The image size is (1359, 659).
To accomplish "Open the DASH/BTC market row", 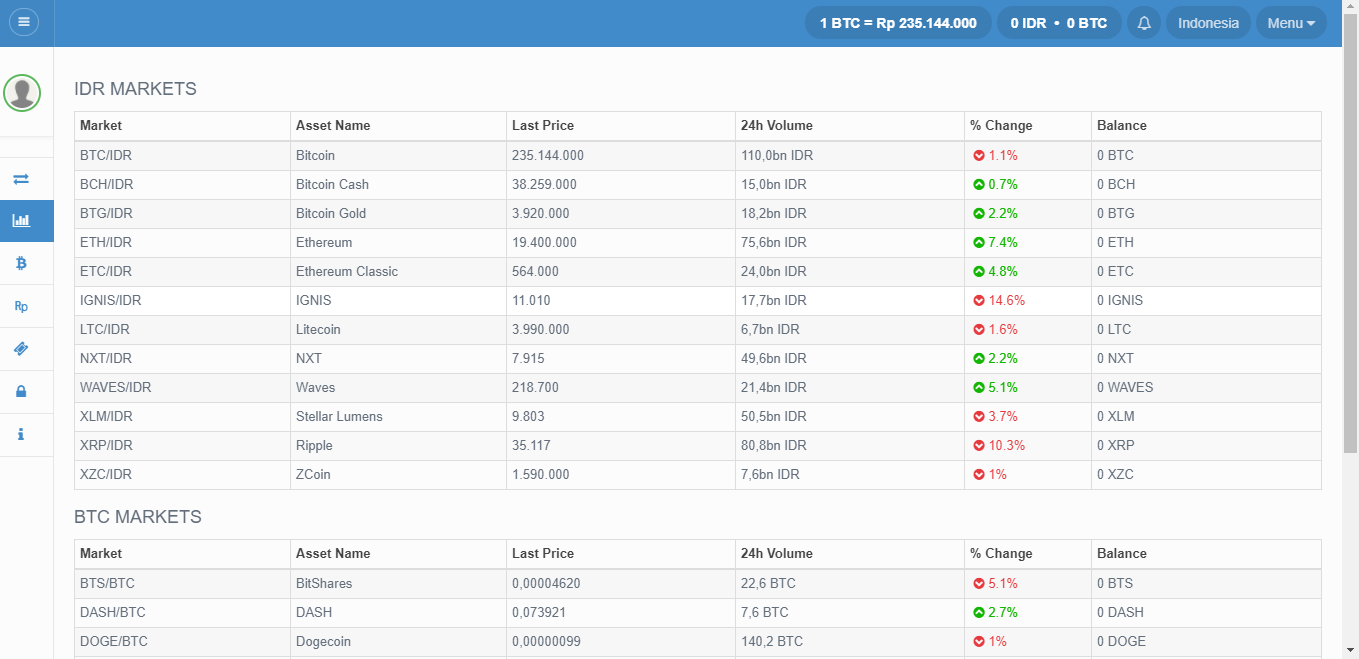I will tap(698, 613).
